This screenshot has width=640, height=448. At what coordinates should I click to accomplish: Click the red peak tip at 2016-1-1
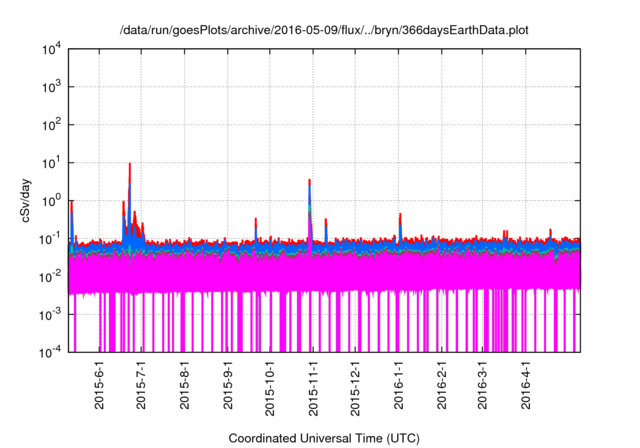pyautogui.click(x=400, y=214)
